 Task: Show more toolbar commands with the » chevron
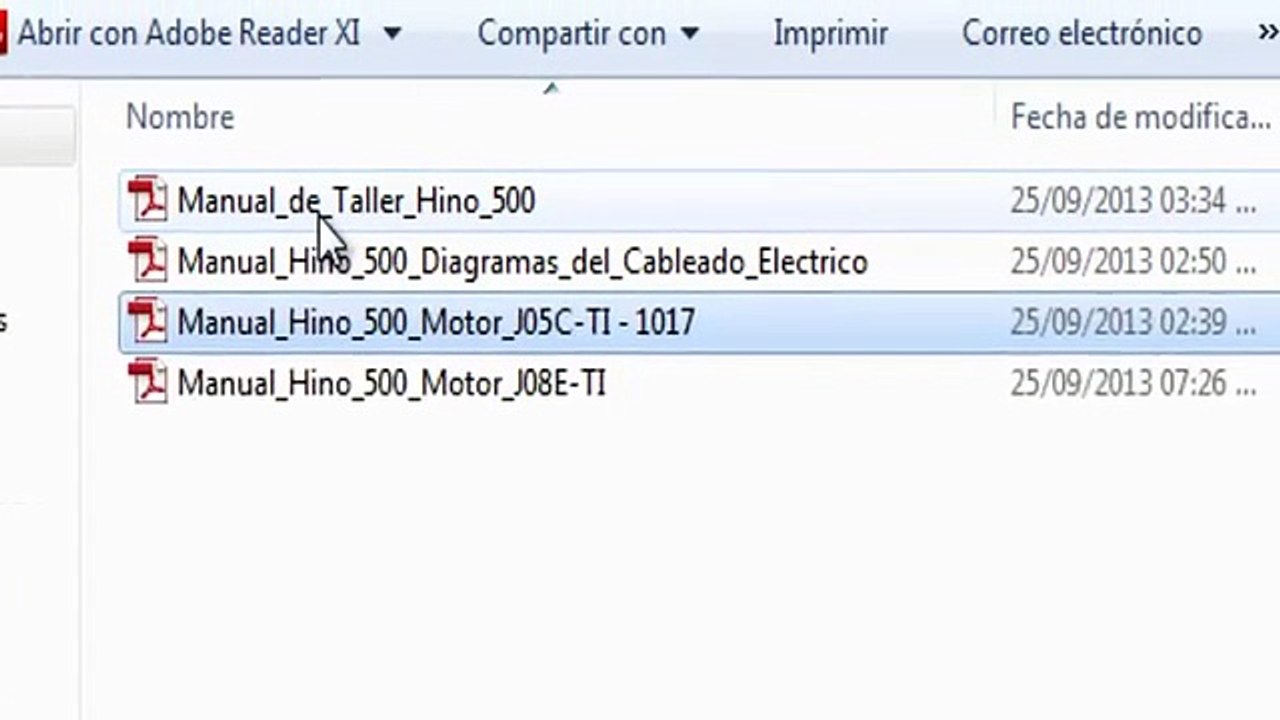1267,33
